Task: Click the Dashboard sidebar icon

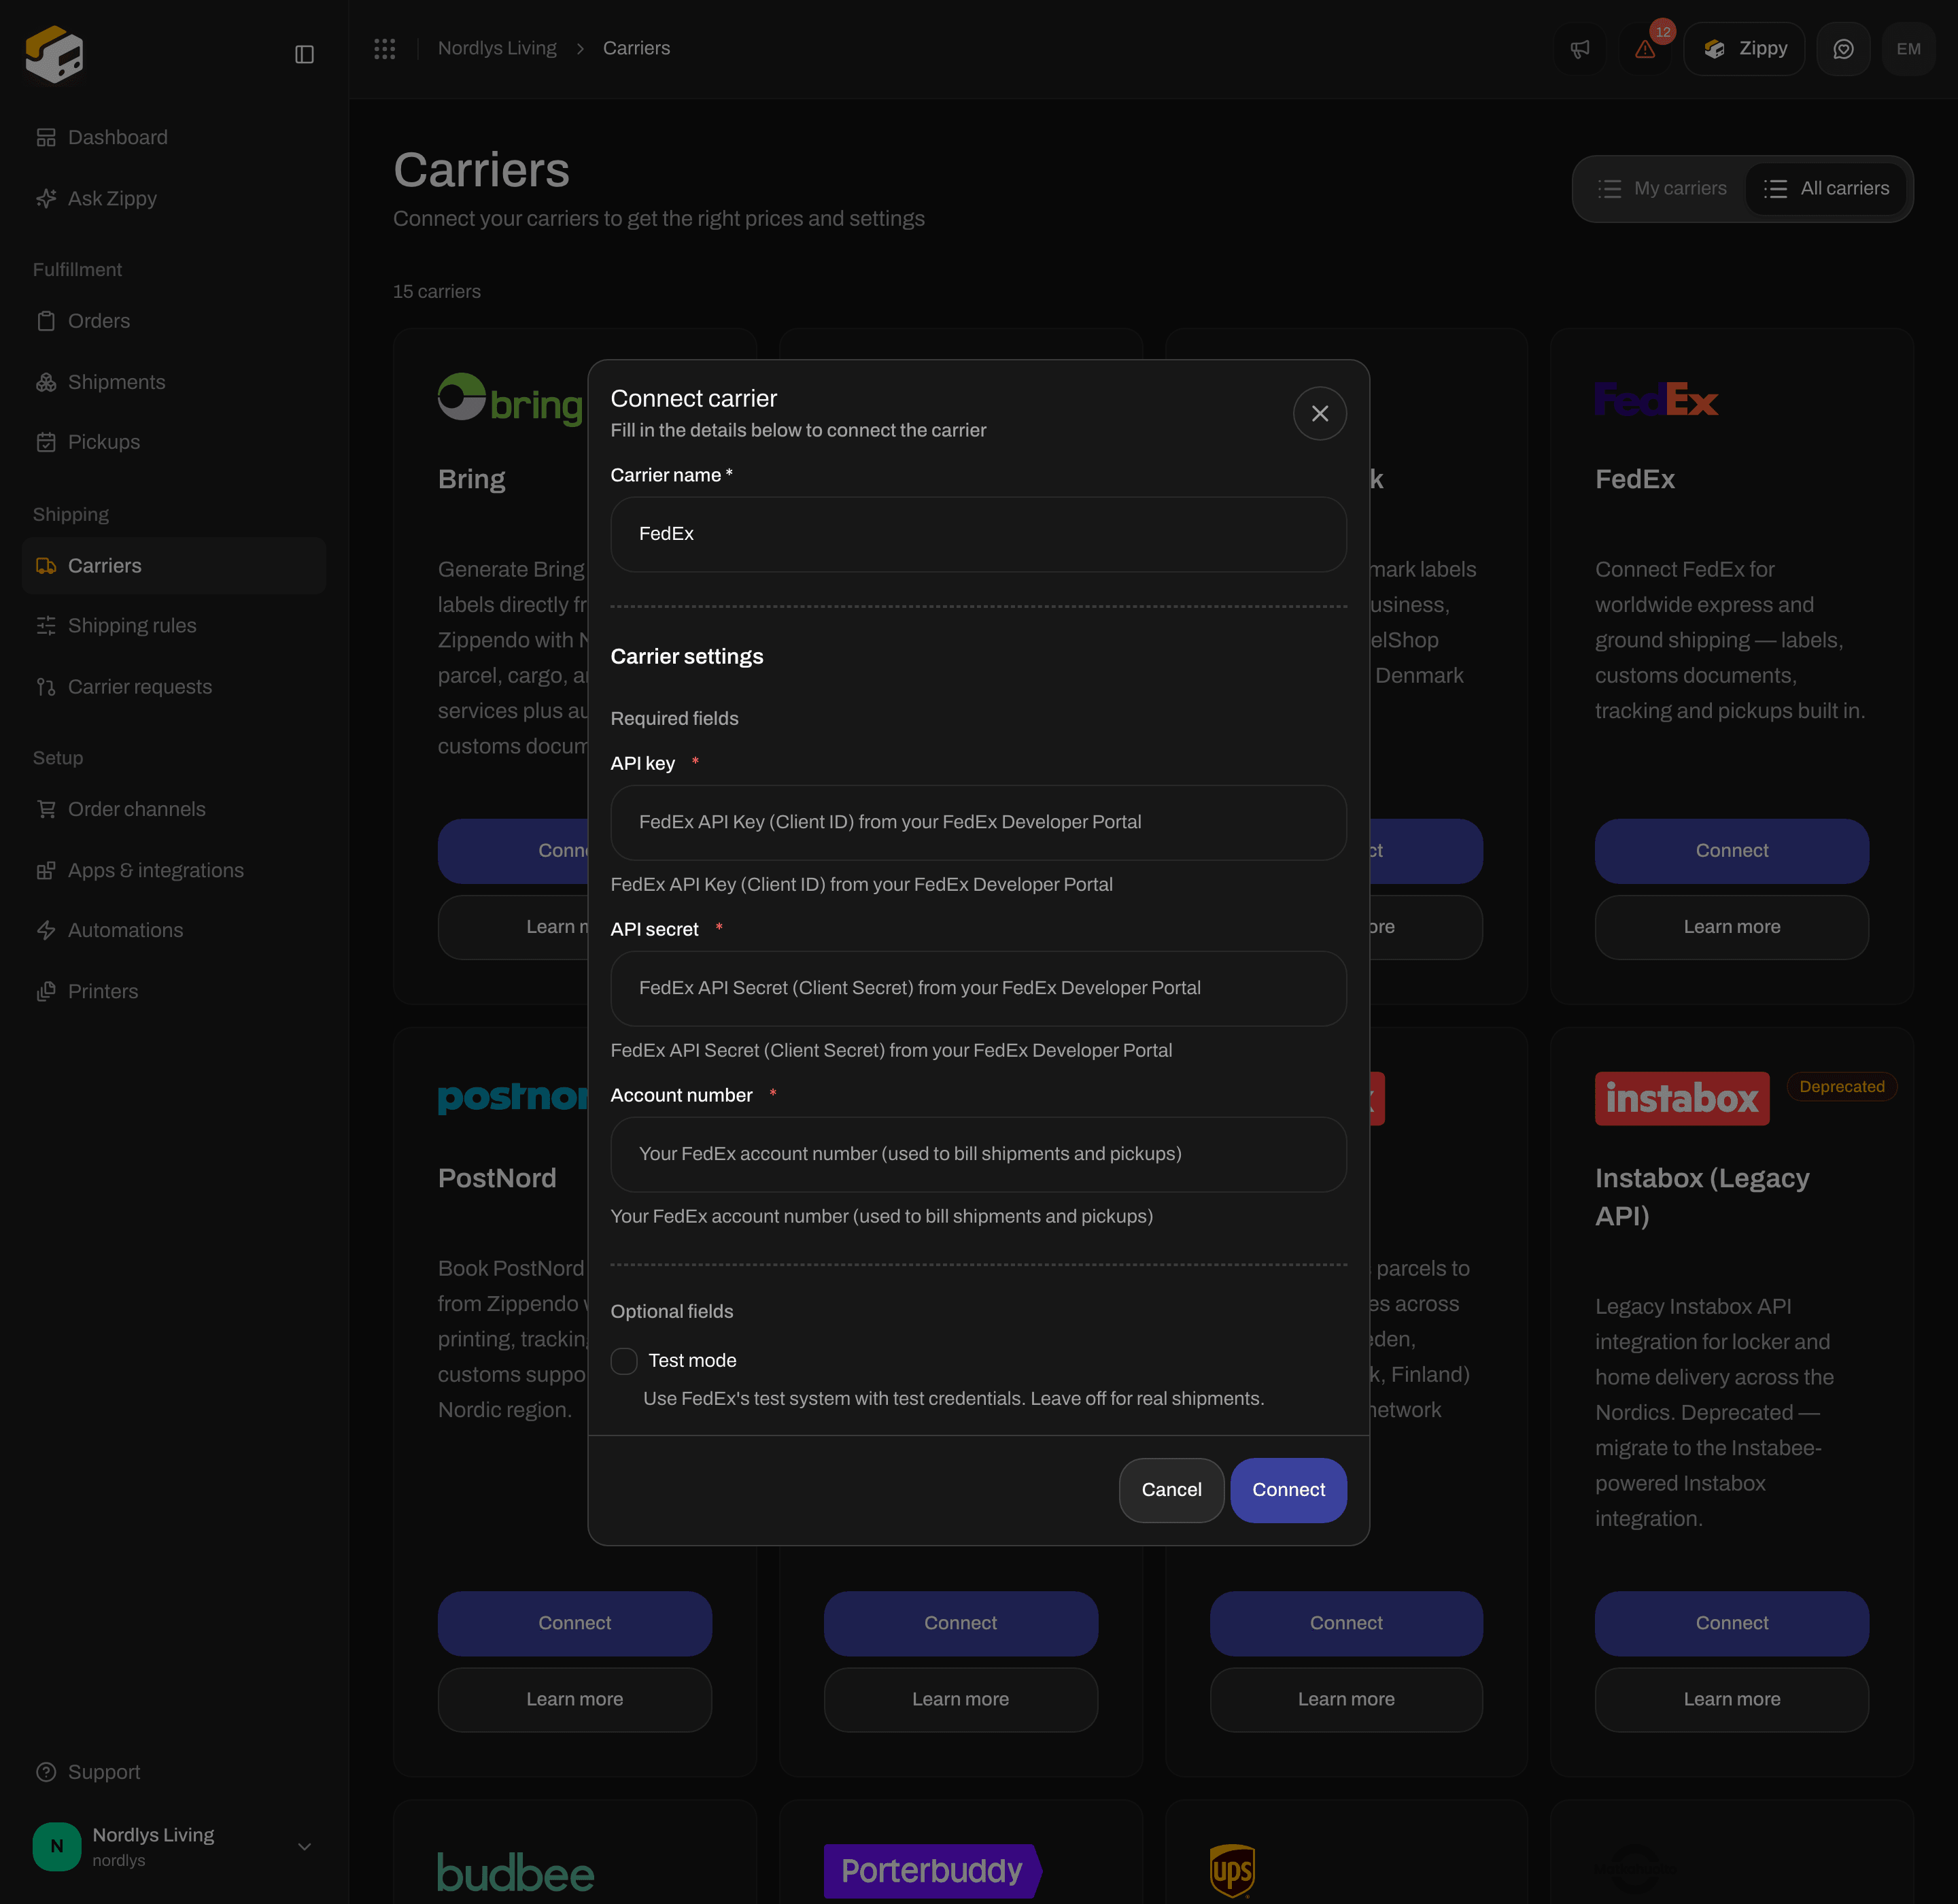Action: click(x=46, y=137)
